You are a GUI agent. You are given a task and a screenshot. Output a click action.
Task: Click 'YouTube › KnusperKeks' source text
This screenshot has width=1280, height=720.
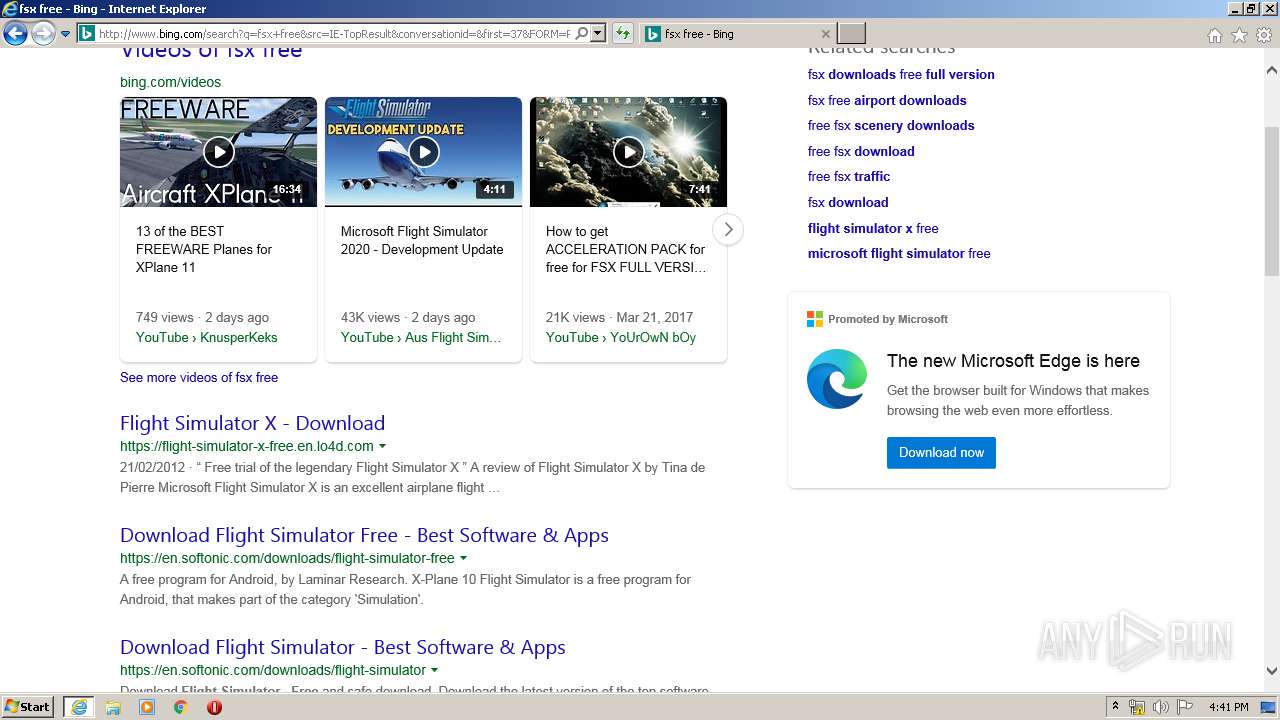[207, 337]
